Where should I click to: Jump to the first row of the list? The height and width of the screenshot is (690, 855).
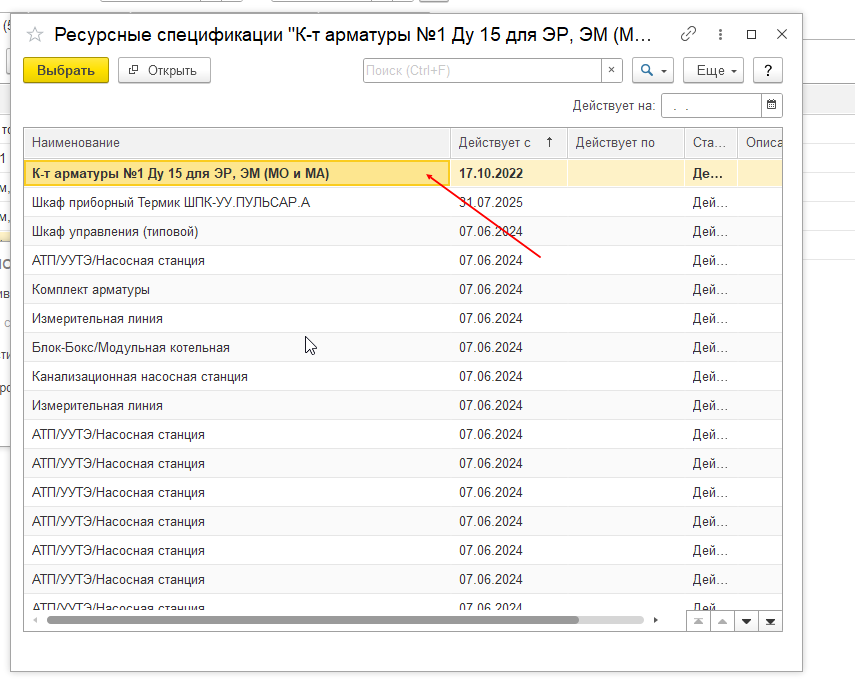tap(698, 621)
